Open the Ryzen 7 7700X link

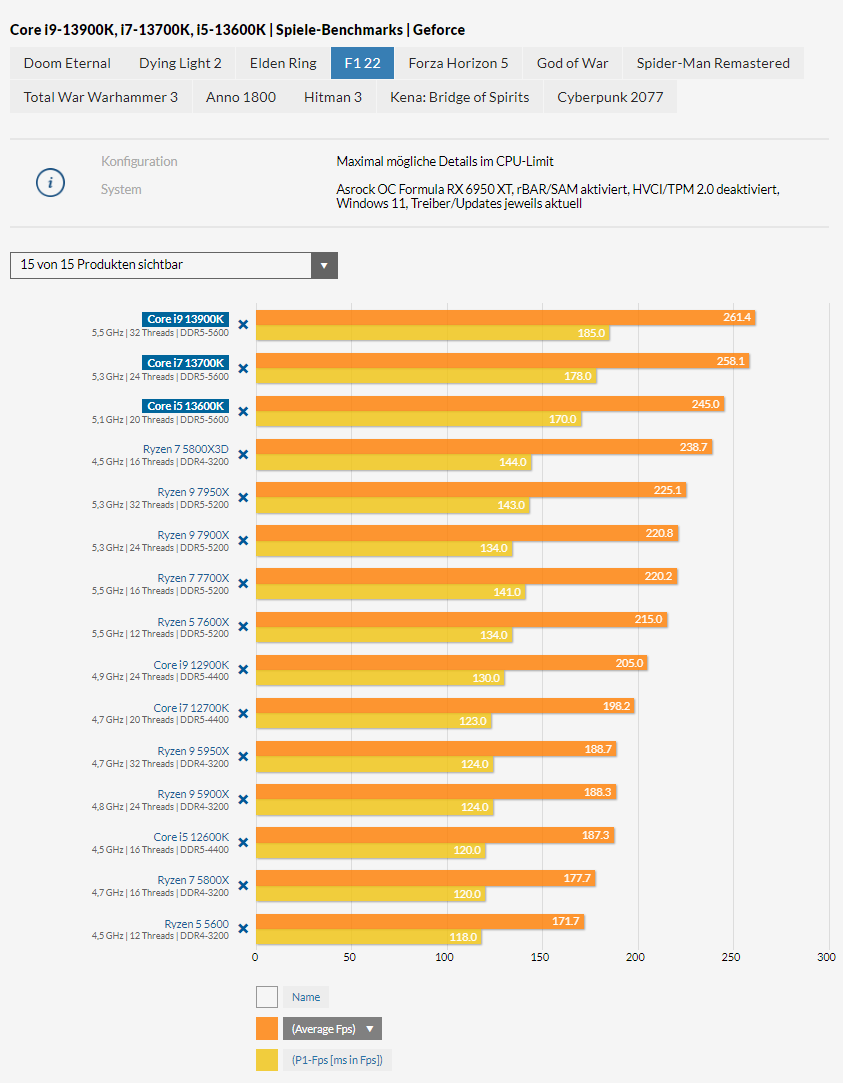tap(193, 578)
